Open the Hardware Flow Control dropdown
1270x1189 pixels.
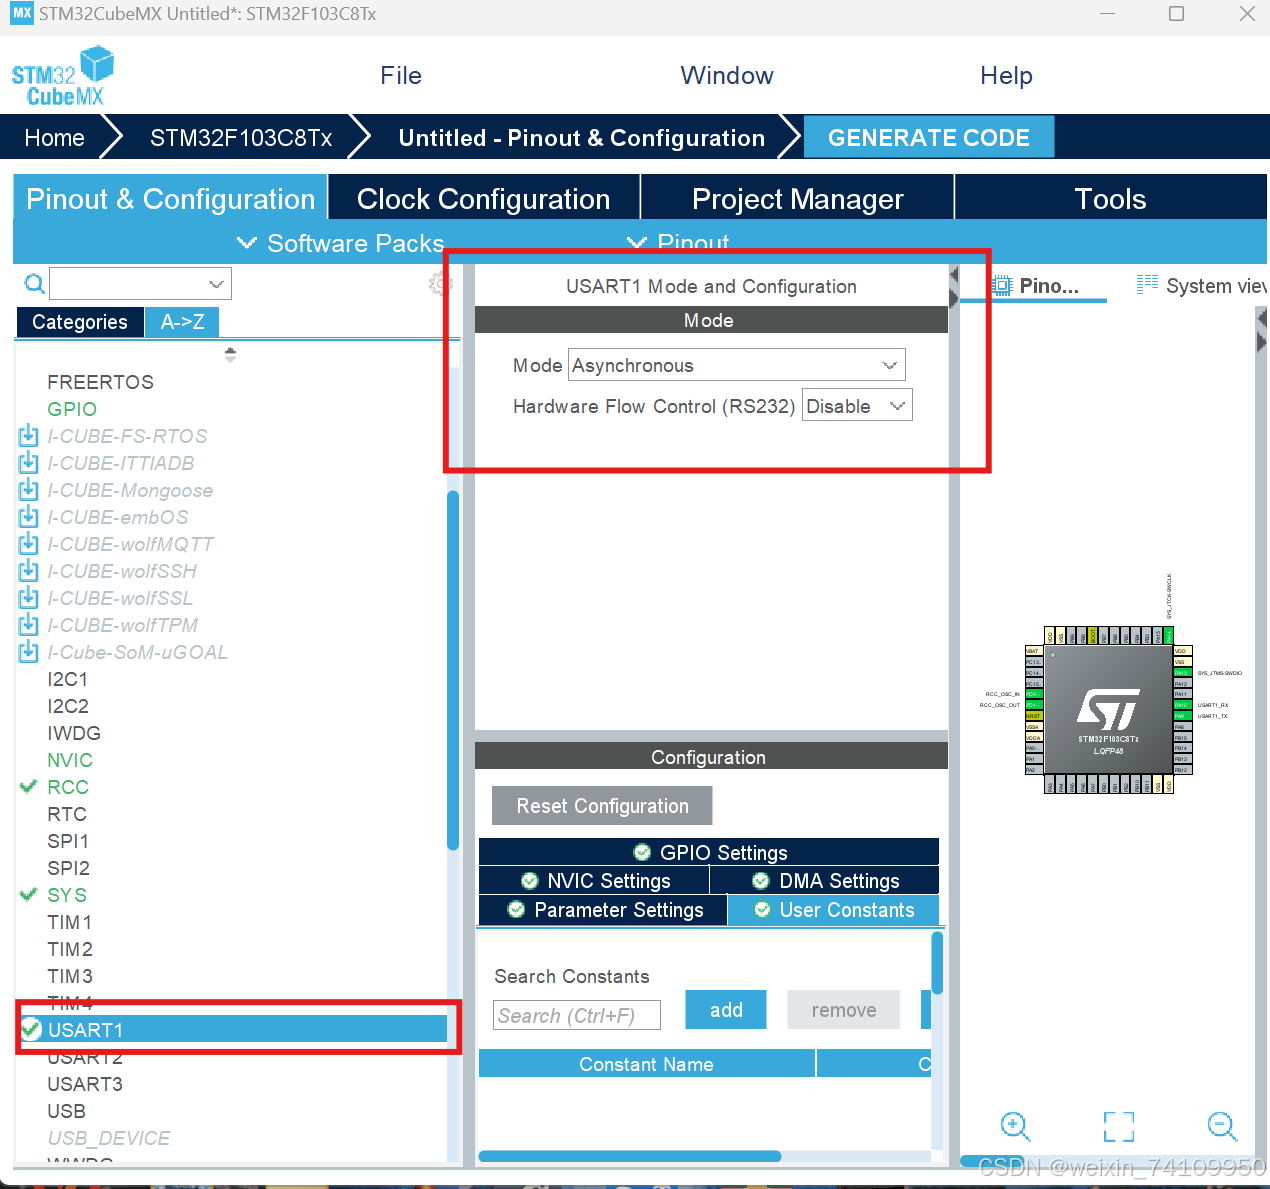857,406
